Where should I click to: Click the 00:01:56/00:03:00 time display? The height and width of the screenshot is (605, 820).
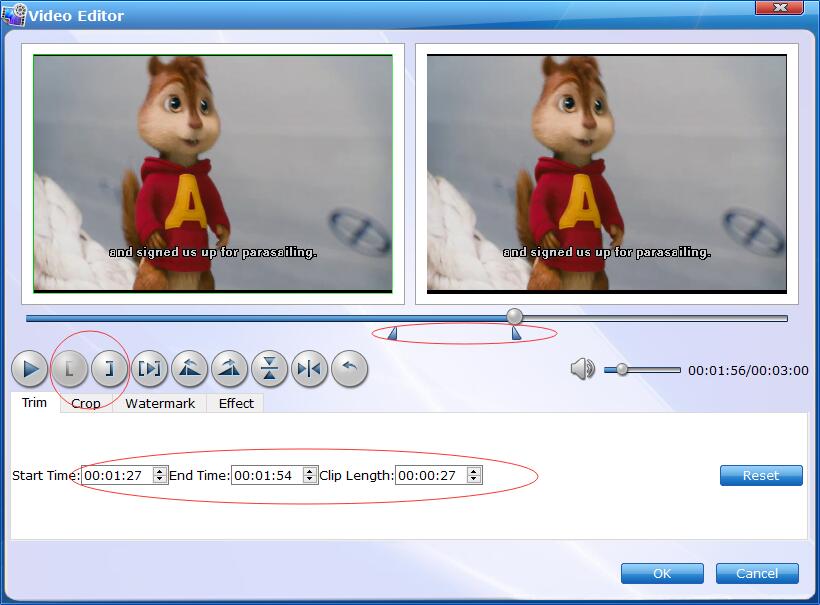coord(748,370)
